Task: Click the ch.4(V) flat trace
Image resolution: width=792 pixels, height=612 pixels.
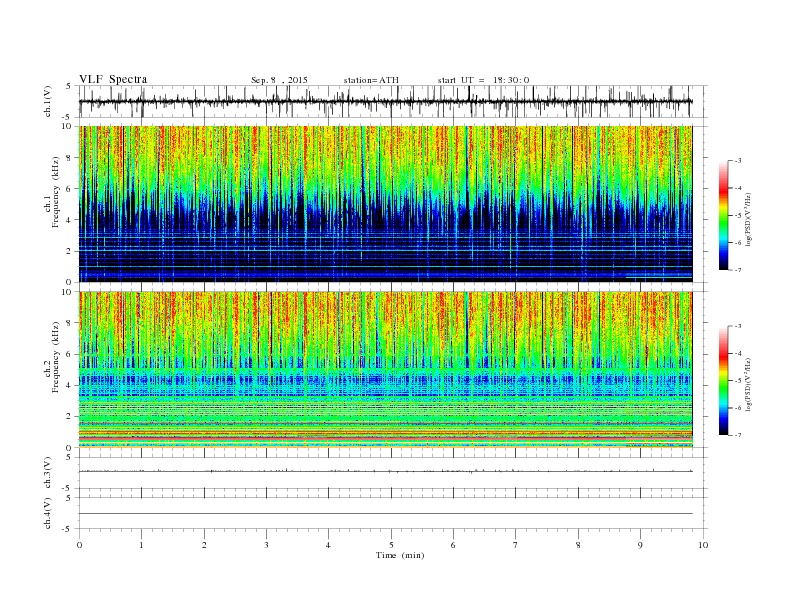Action: click(386, 514)
